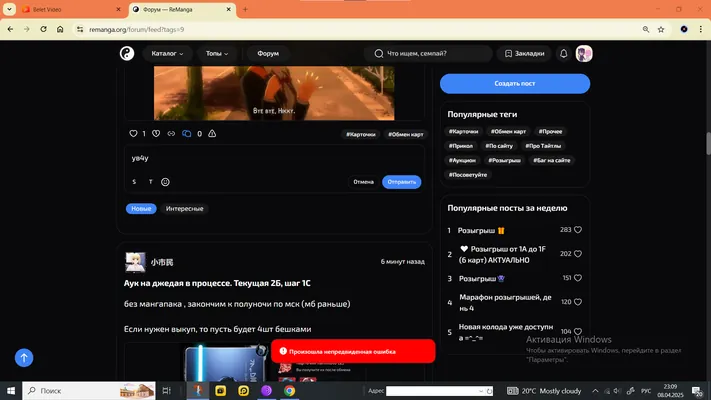Open user profile avatar menu
The height and width of the screenshot is (400, 711).
(x=584, y=54)
